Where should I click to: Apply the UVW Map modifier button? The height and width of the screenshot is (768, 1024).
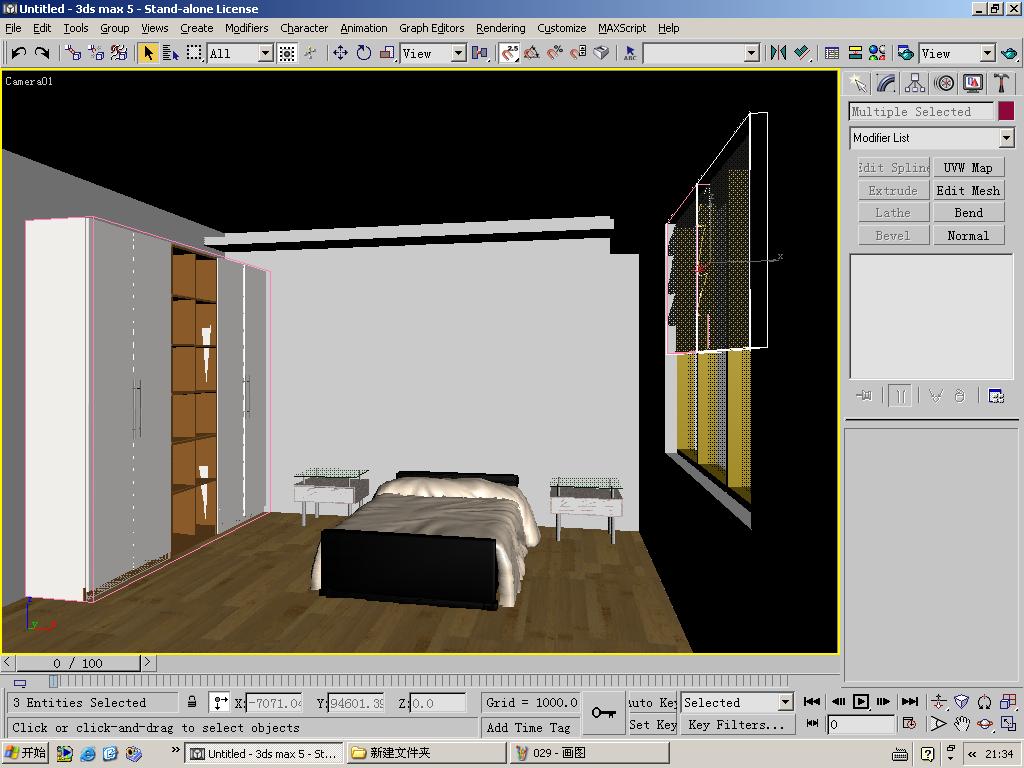point(968,168)
